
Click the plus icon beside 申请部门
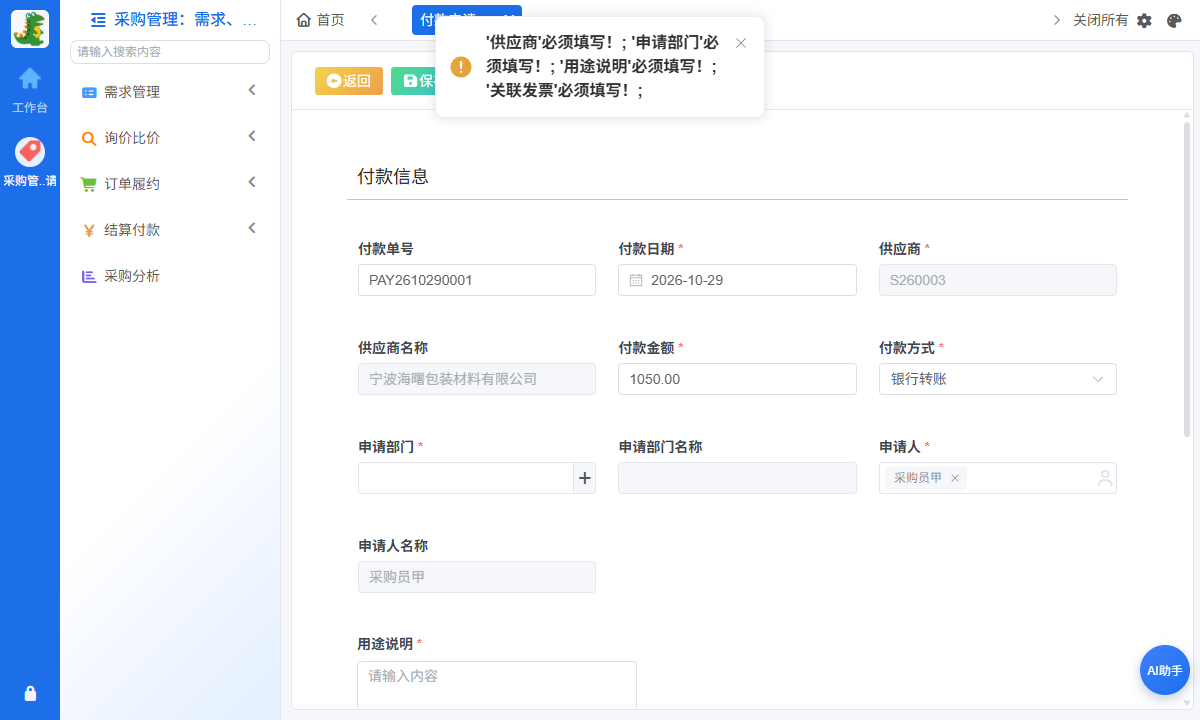tap(585, 478)
